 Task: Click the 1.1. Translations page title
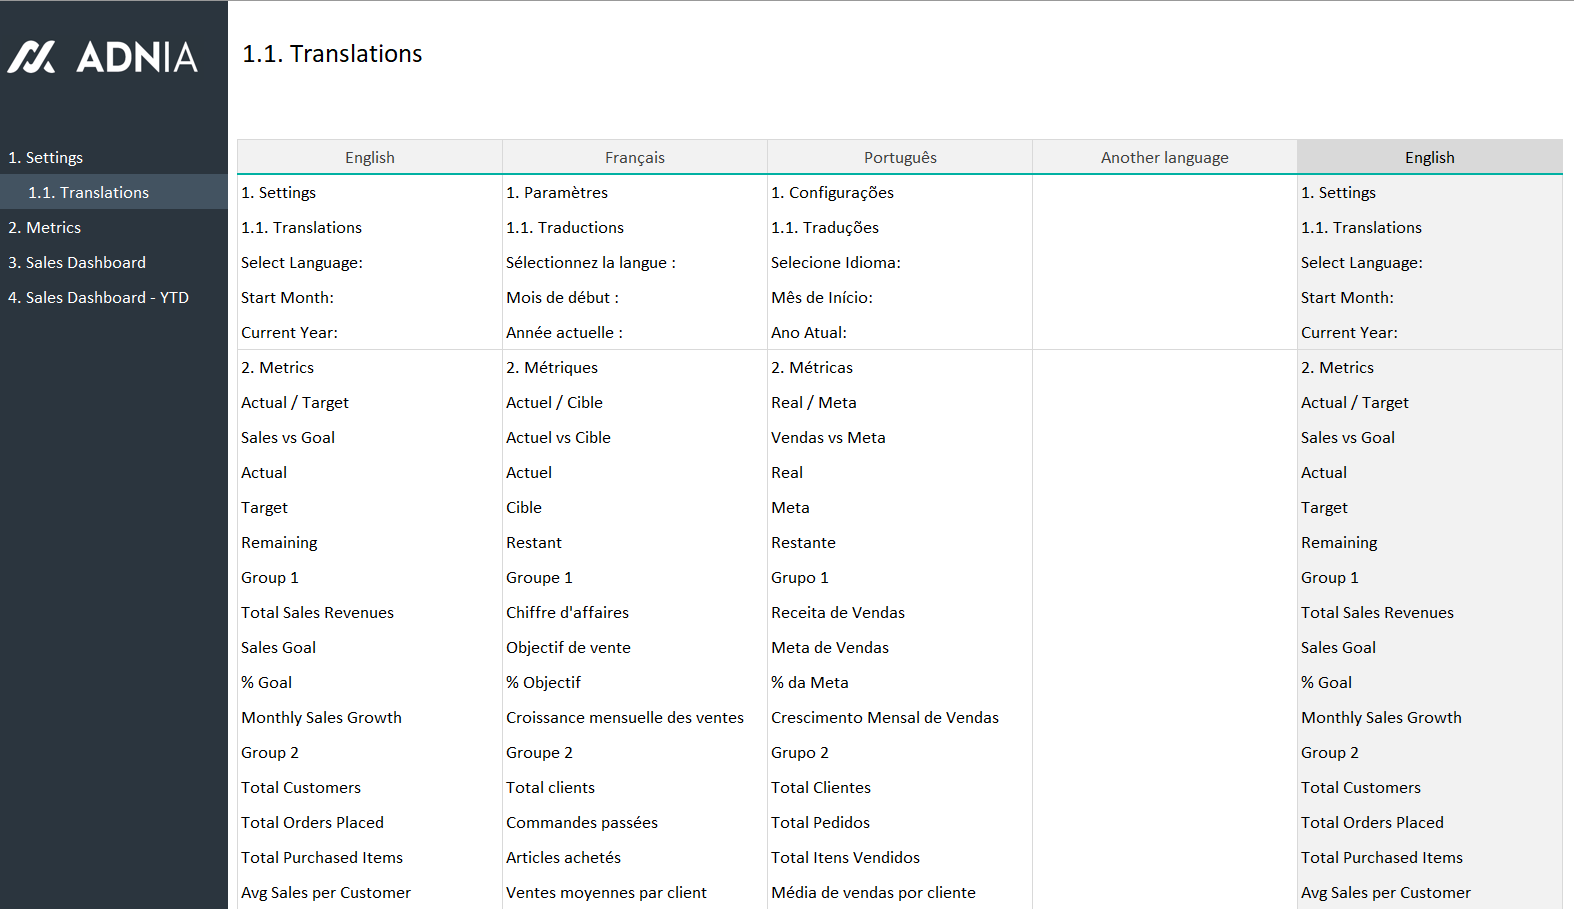pos(332,54)
